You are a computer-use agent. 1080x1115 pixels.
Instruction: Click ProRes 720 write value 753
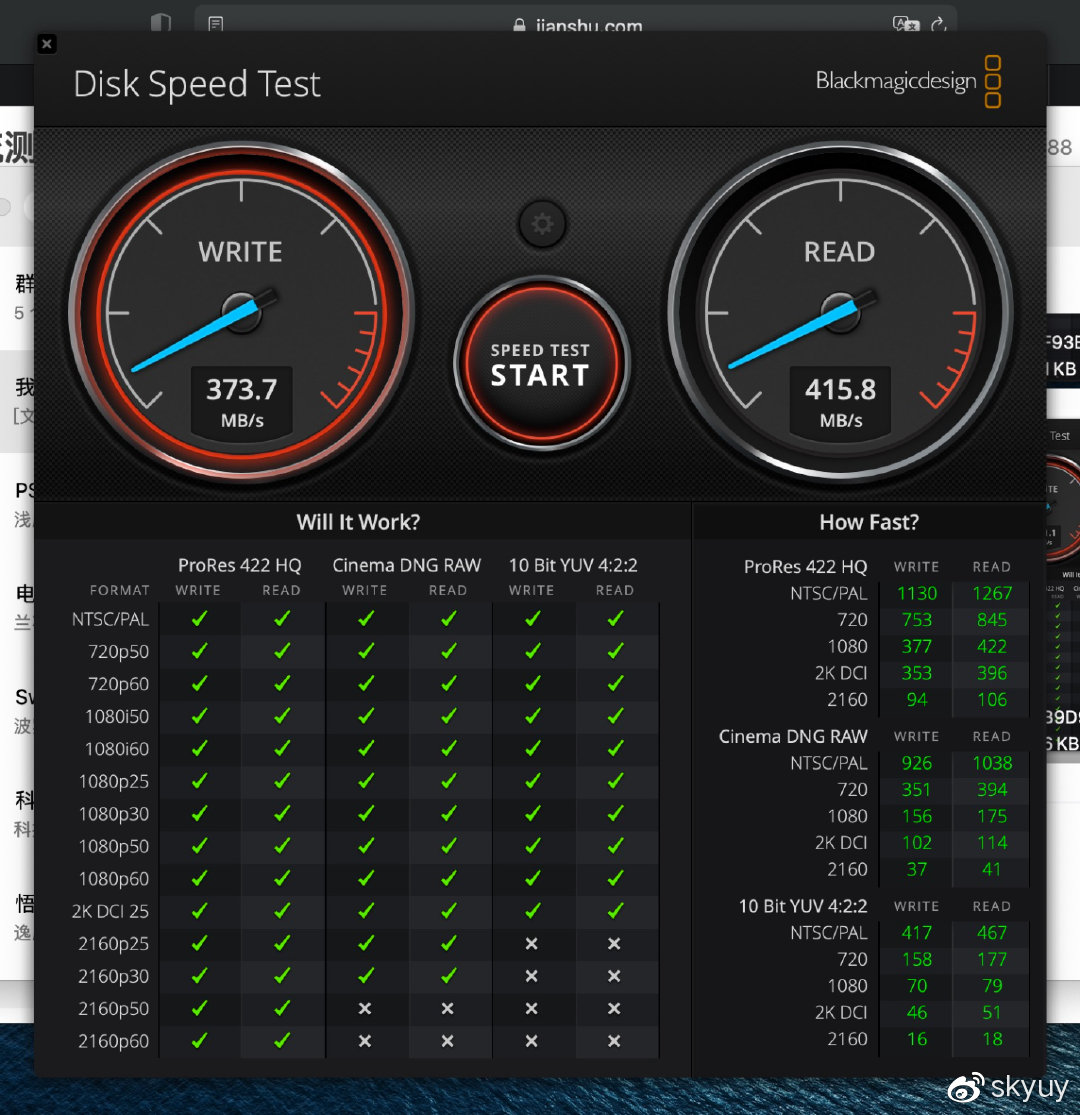(917, 620)
